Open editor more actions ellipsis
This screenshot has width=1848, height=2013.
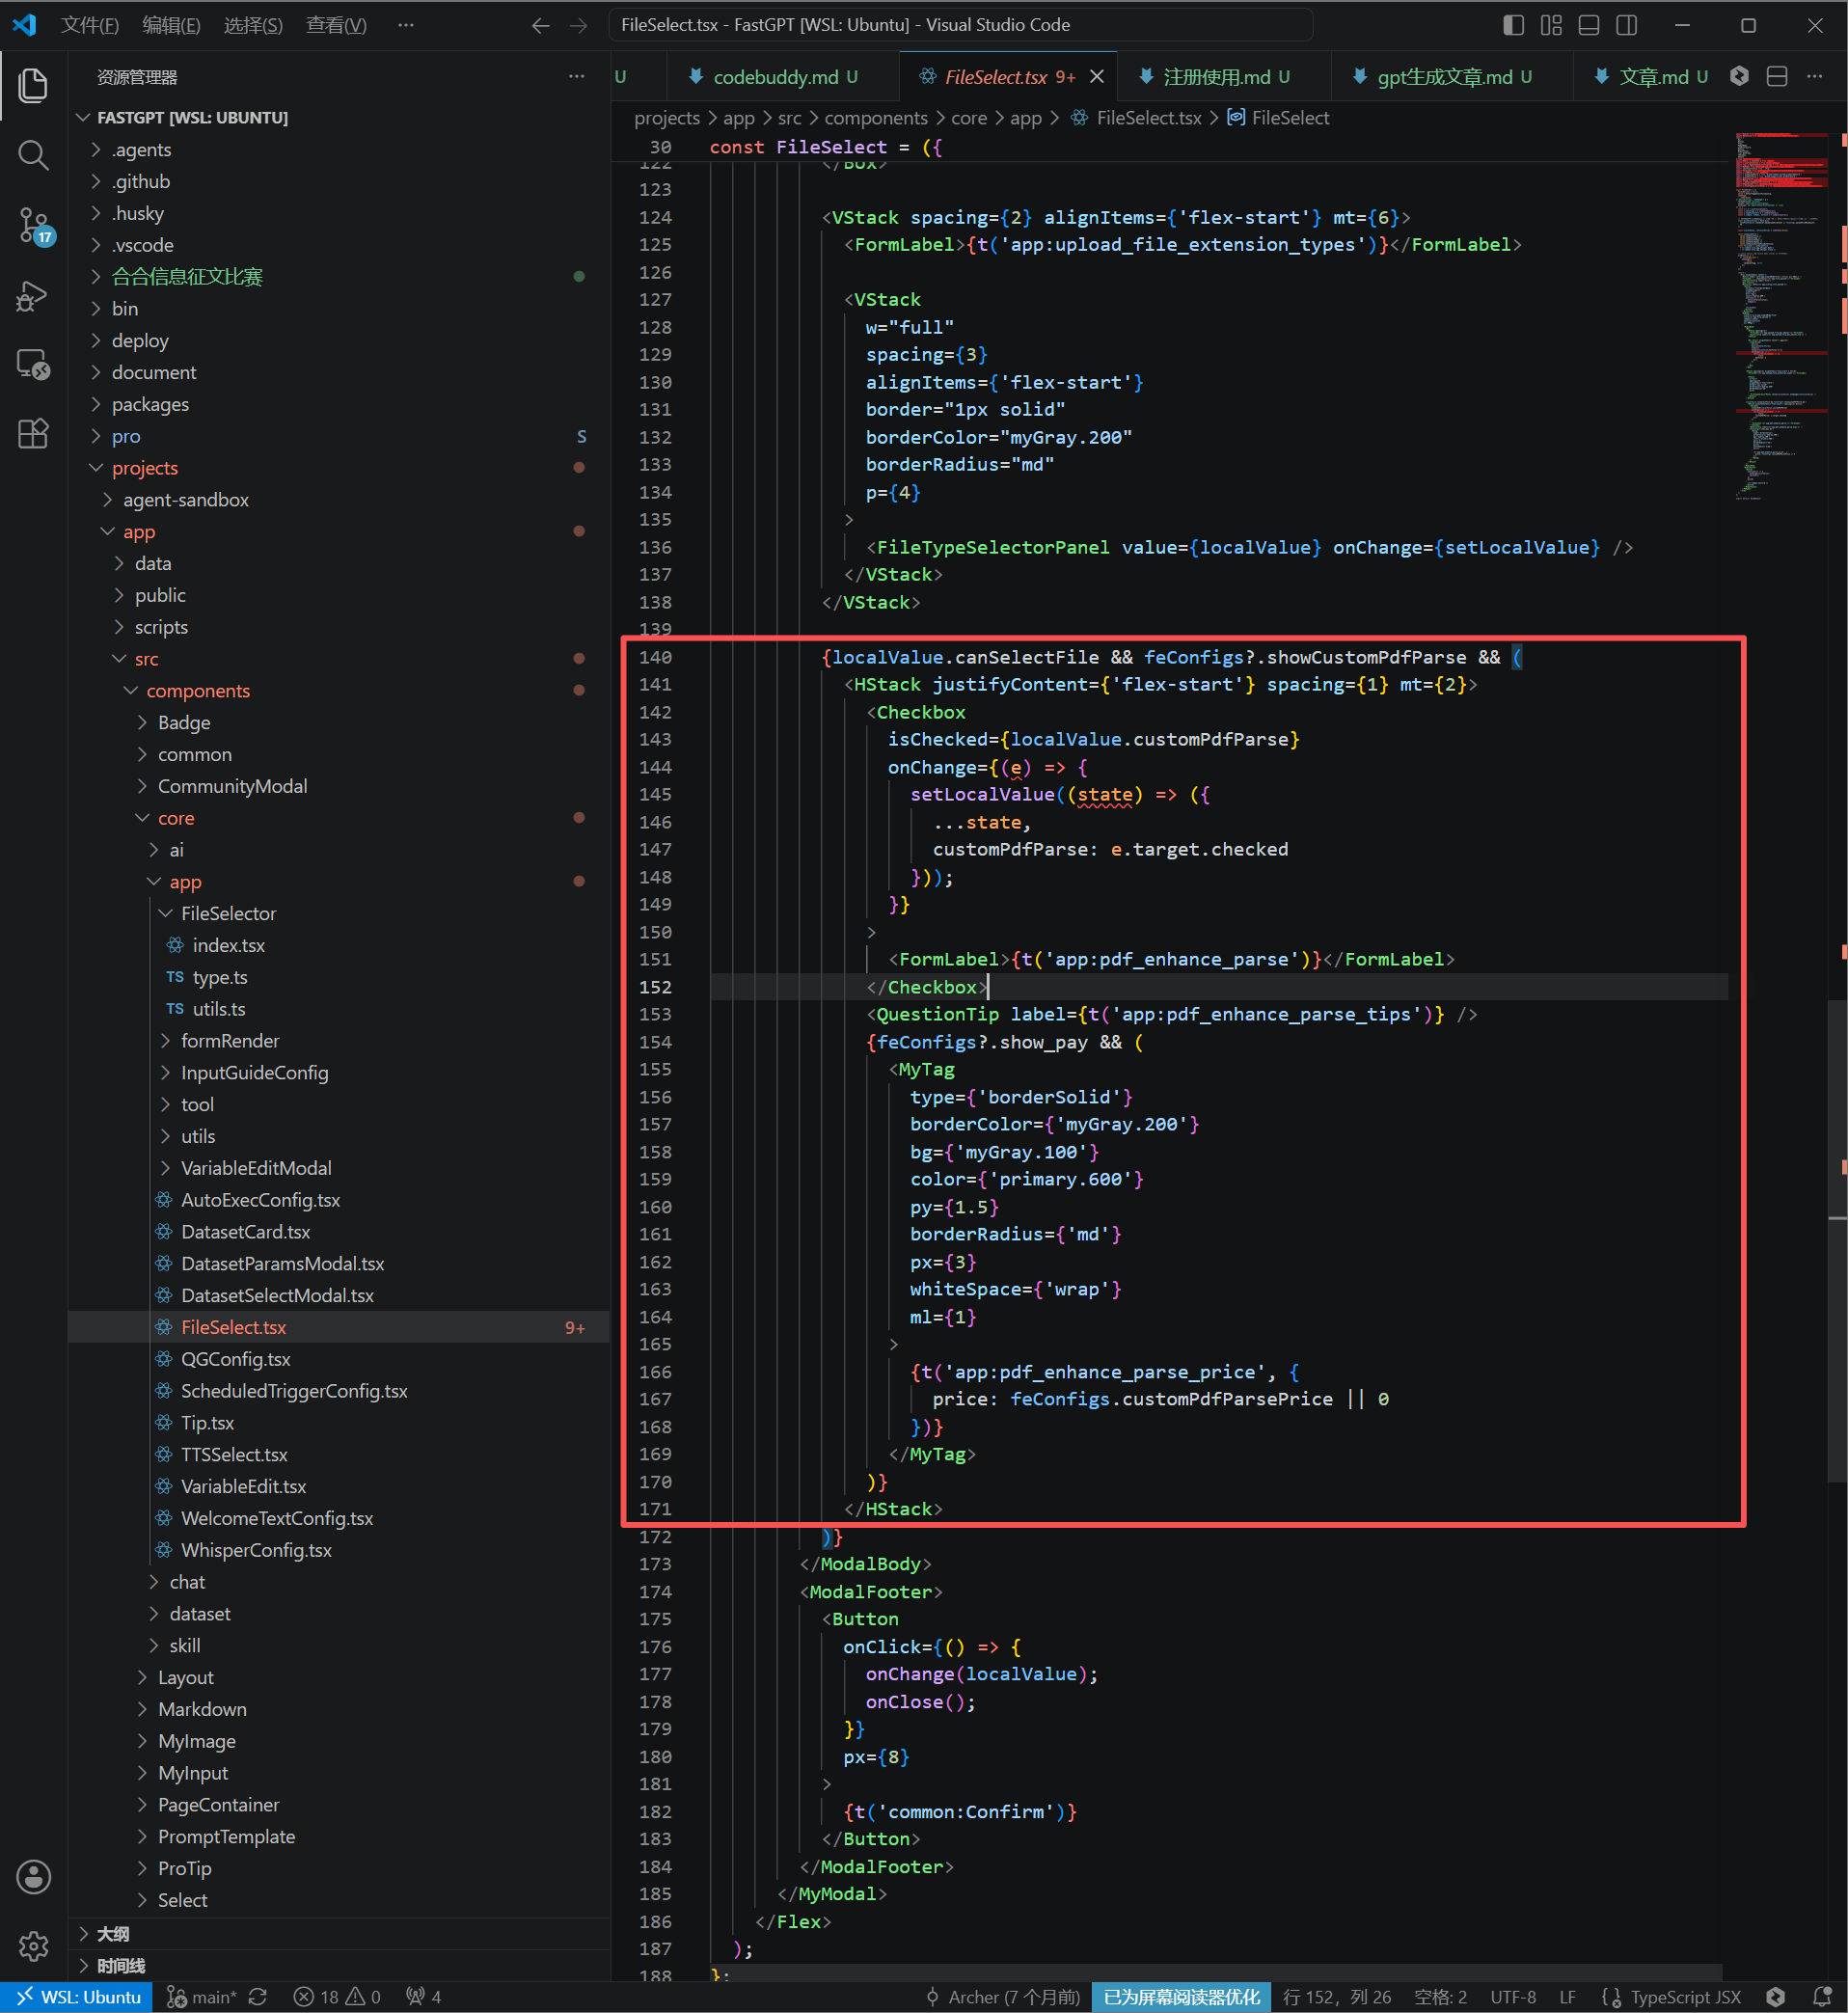pyautogui.click(x=1815, y=76)
